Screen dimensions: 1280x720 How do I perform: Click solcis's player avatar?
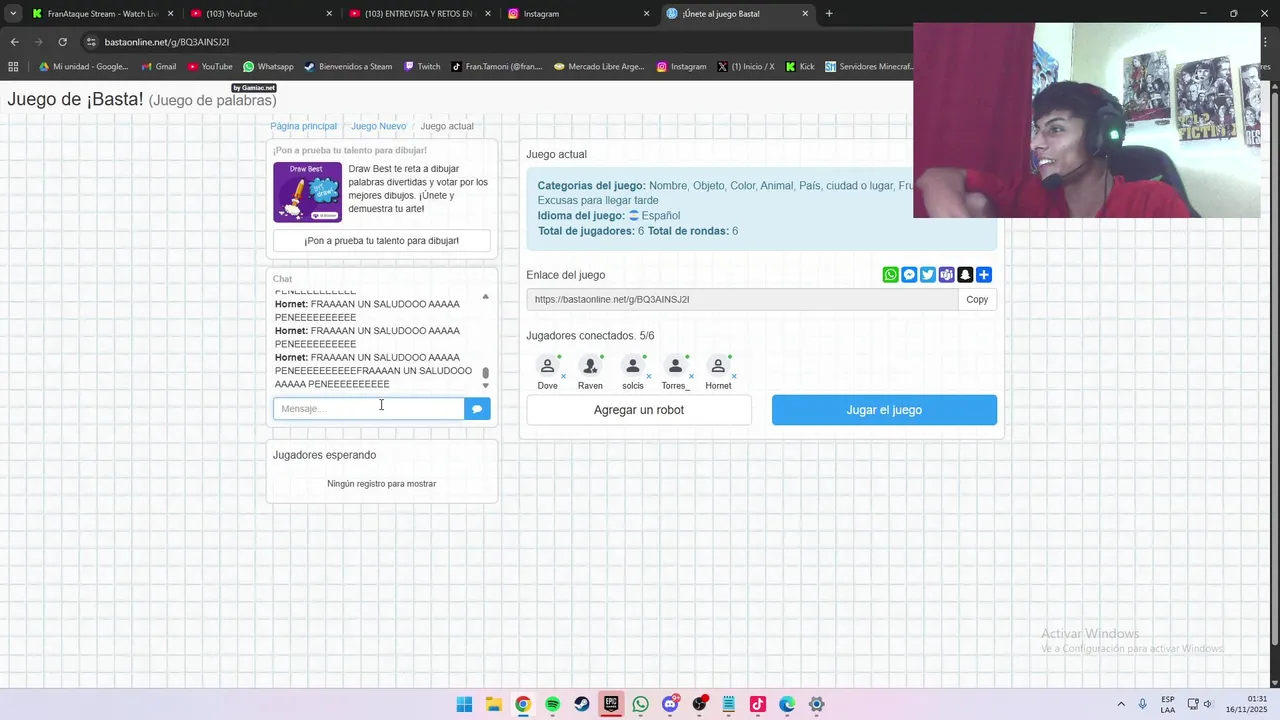point(633,366)
